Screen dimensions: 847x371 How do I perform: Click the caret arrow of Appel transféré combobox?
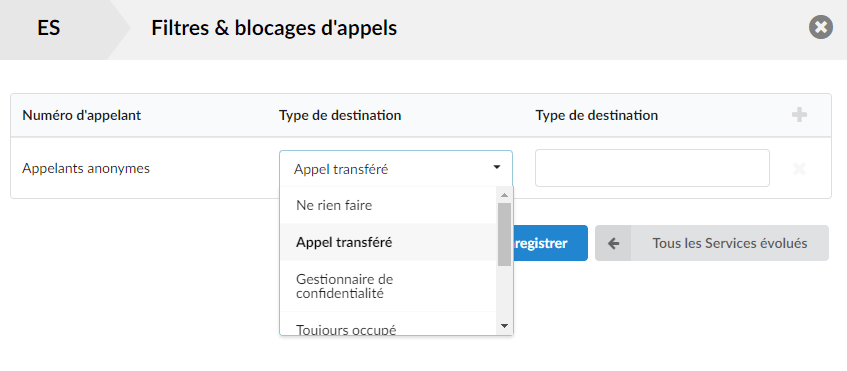[x=496, y=168]
